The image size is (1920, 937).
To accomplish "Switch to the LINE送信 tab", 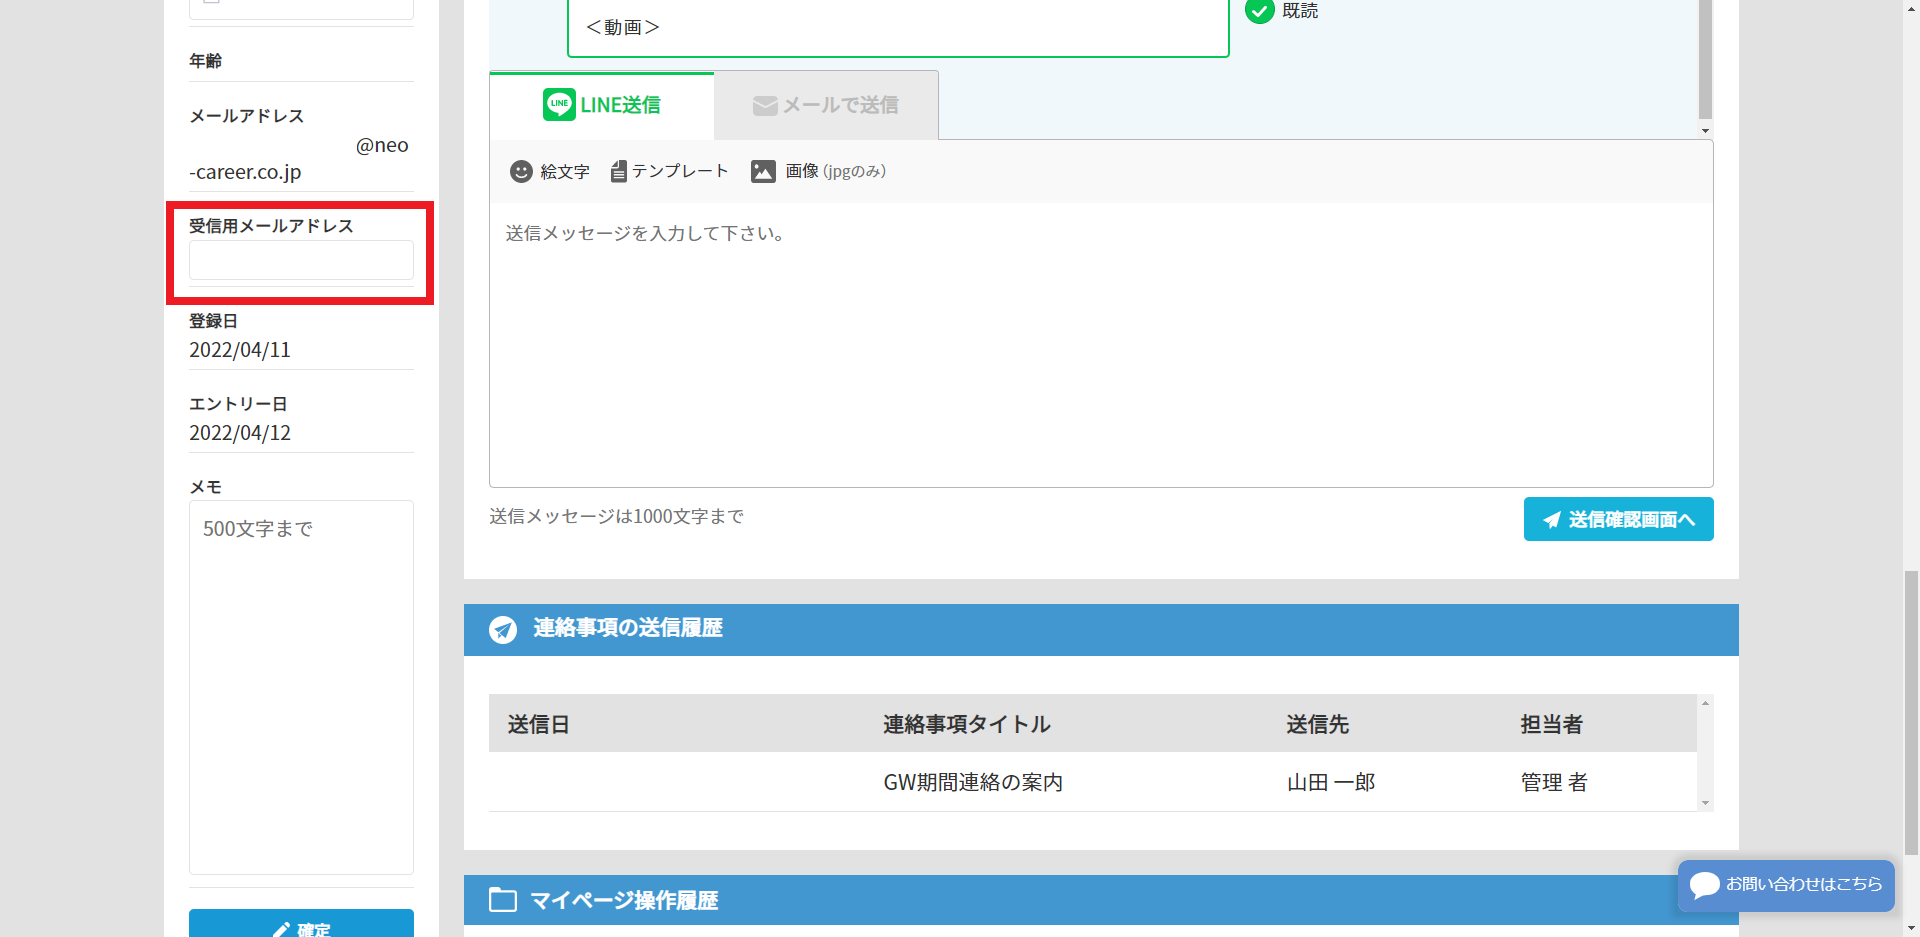I will [x=602, y=105].
